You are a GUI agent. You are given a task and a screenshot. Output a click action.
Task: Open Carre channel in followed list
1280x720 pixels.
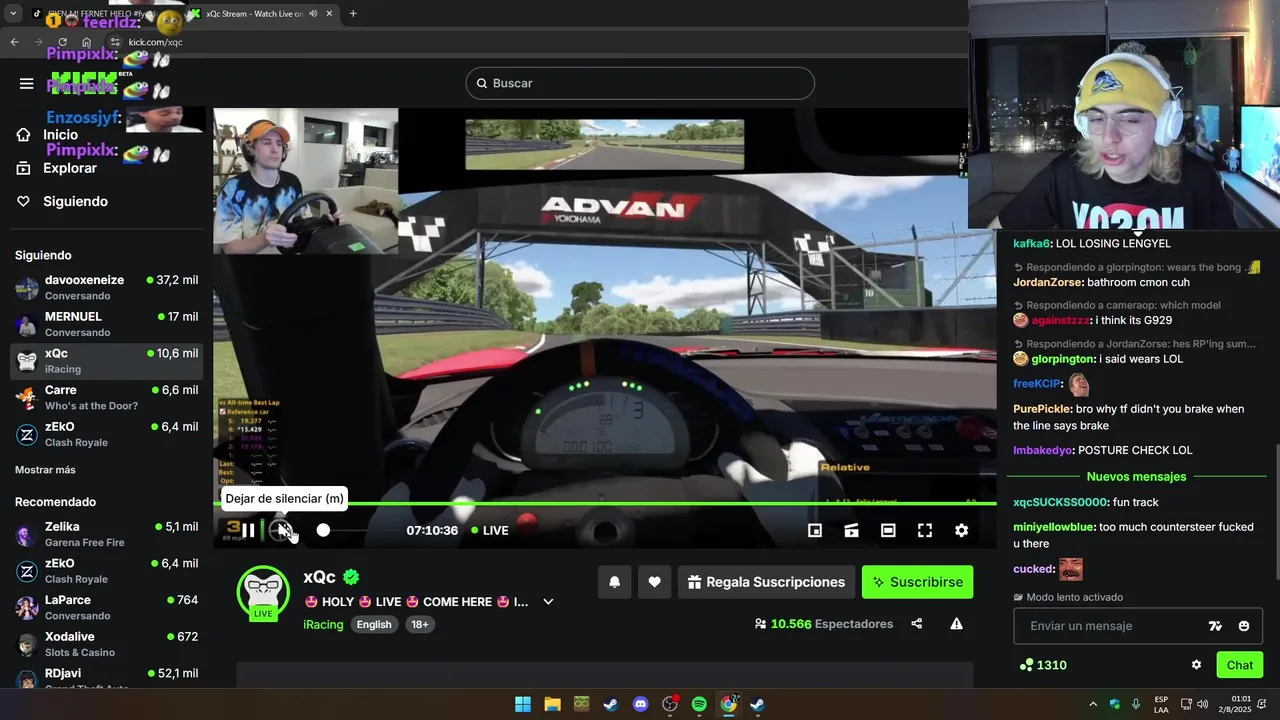pyautogui.click(x=106, y=397)
